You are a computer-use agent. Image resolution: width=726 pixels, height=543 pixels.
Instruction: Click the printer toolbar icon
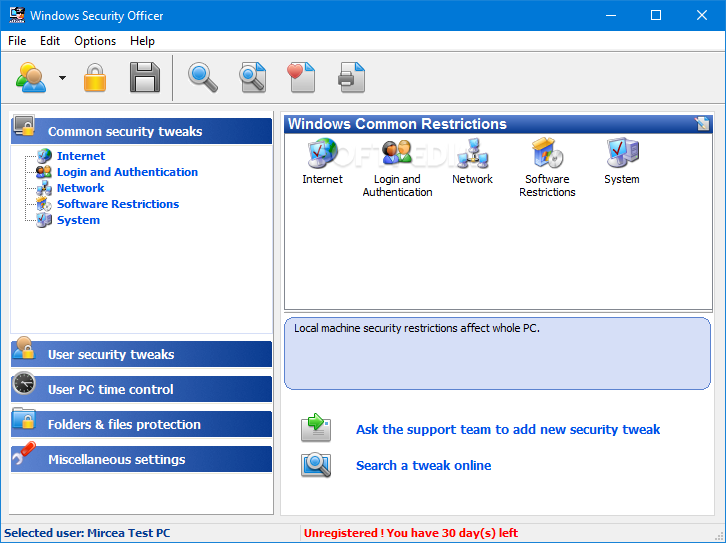pos(352,77)
